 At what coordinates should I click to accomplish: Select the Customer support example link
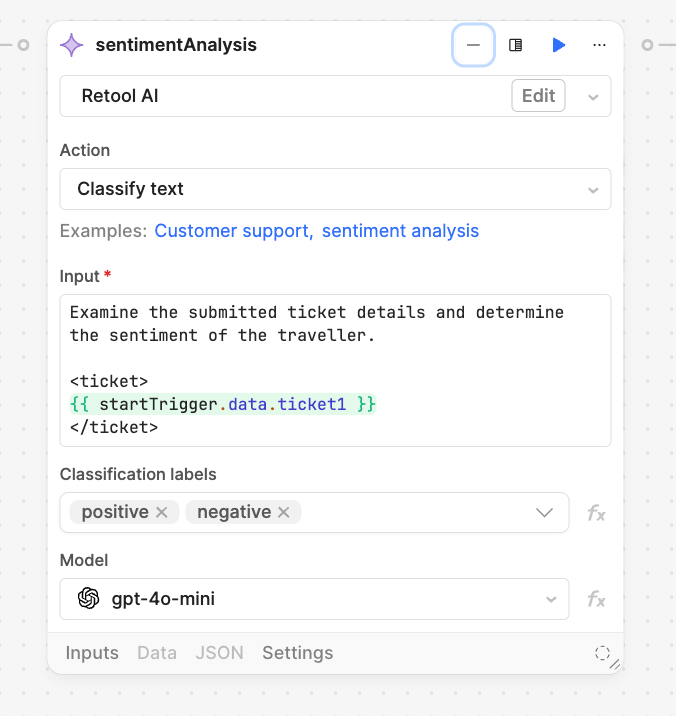click(x=232, y=231)
